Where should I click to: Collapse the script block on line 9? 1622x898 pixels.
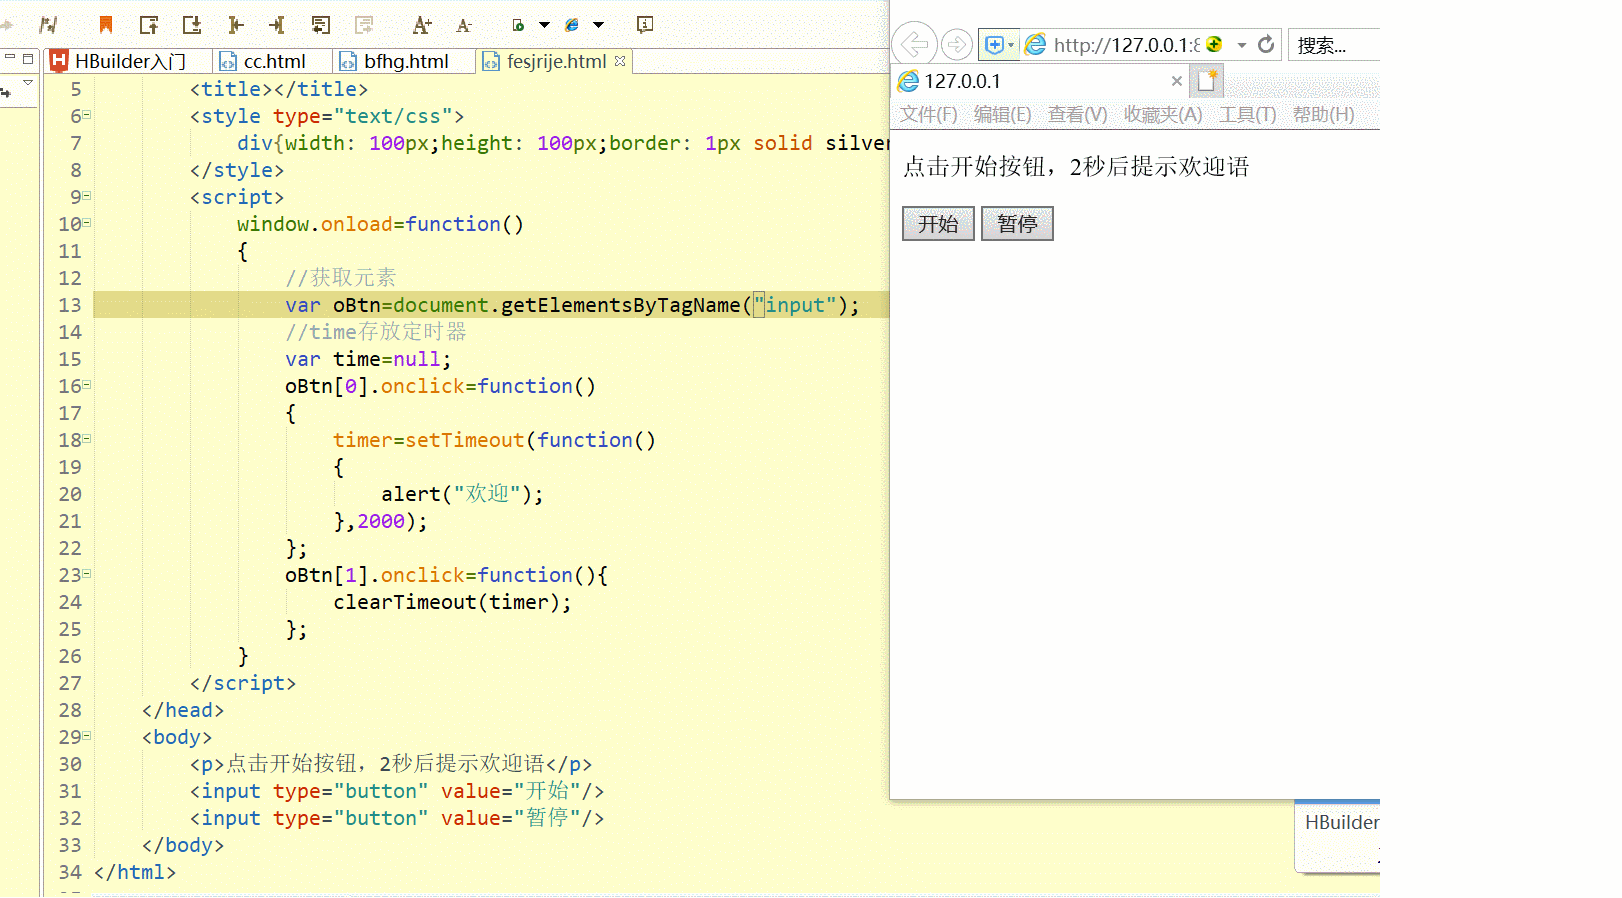[x=87, y=196]
